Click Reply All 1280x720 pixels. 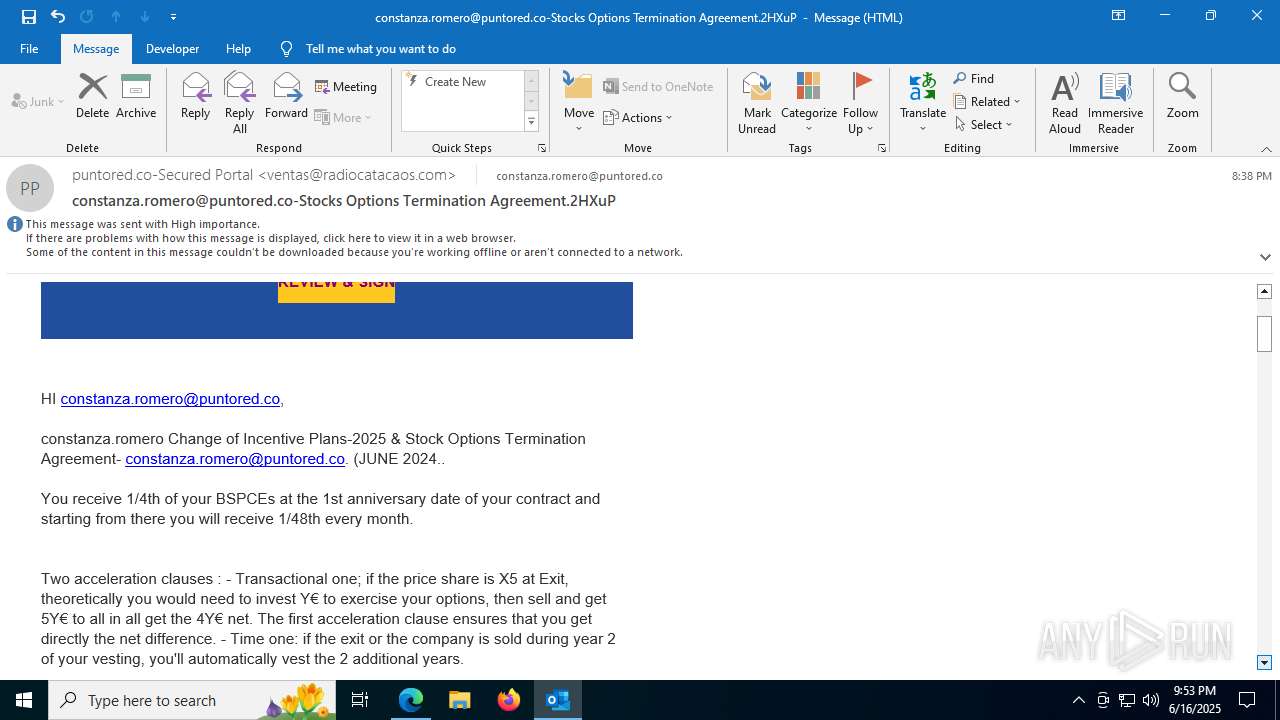point(240,102)
